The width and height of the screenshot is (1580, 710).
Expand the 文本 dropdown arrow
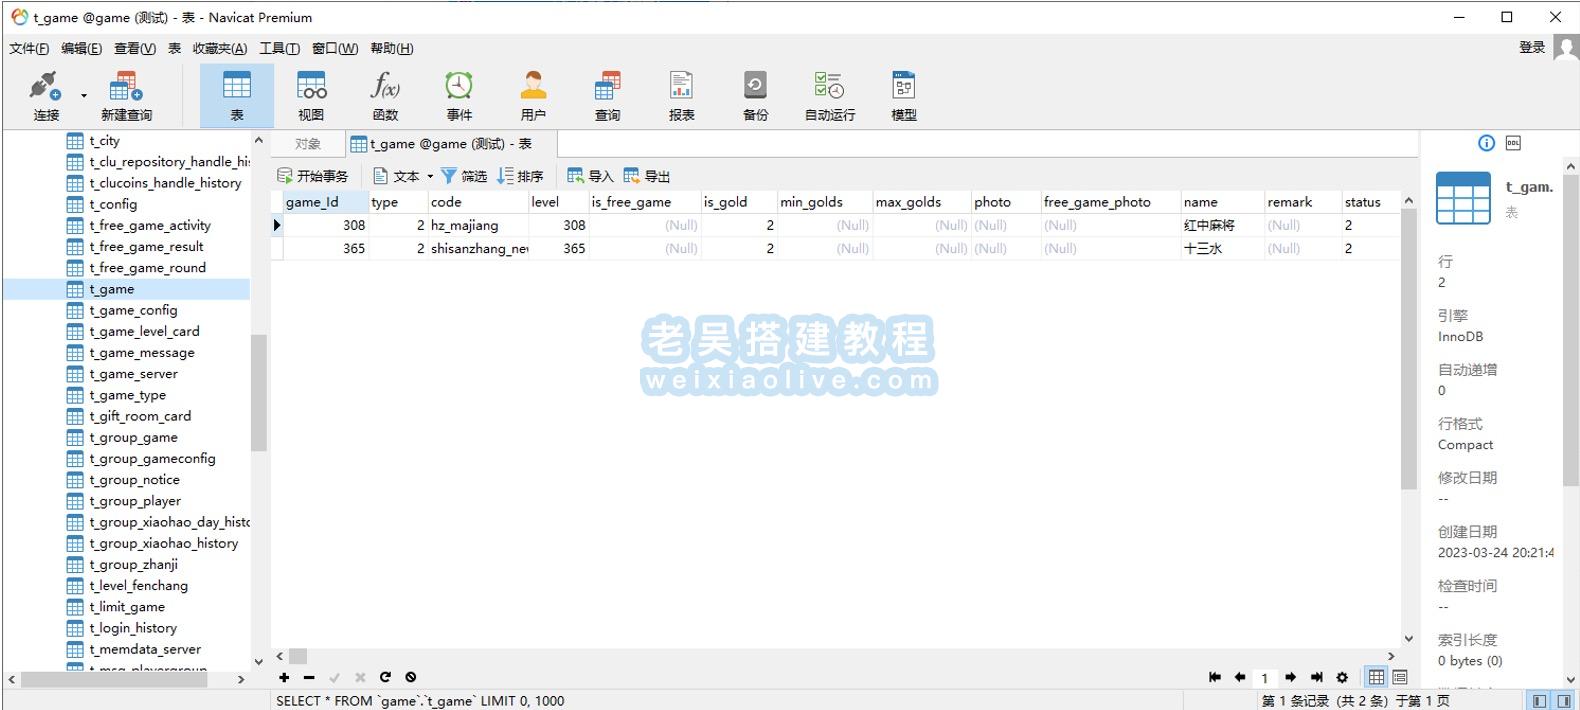click(x=430, y=176)
